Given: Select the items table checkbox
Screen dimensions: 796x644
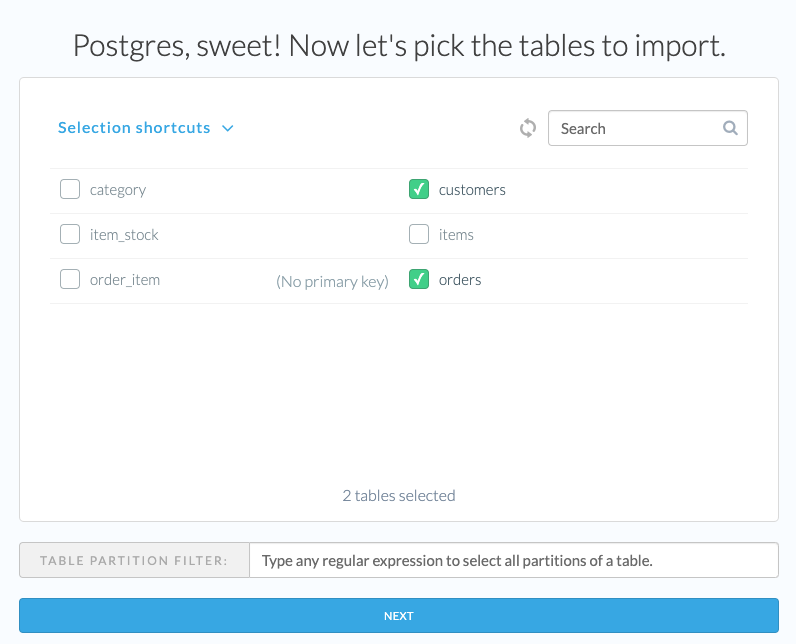Looking at the screenshot, I should [x=419, y=234].
